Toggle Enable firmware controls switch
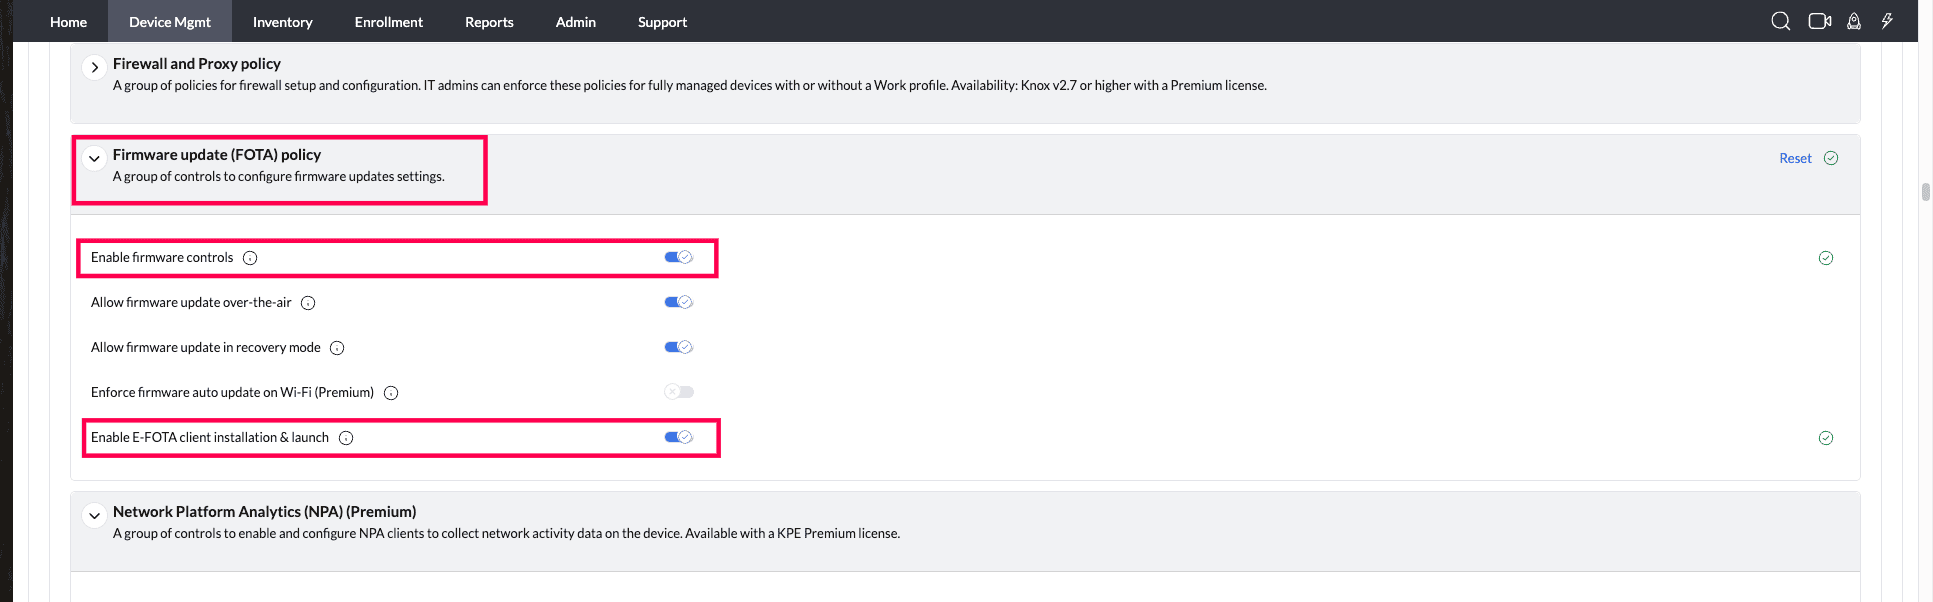The image size is (1933, 602). pos(678,257)
